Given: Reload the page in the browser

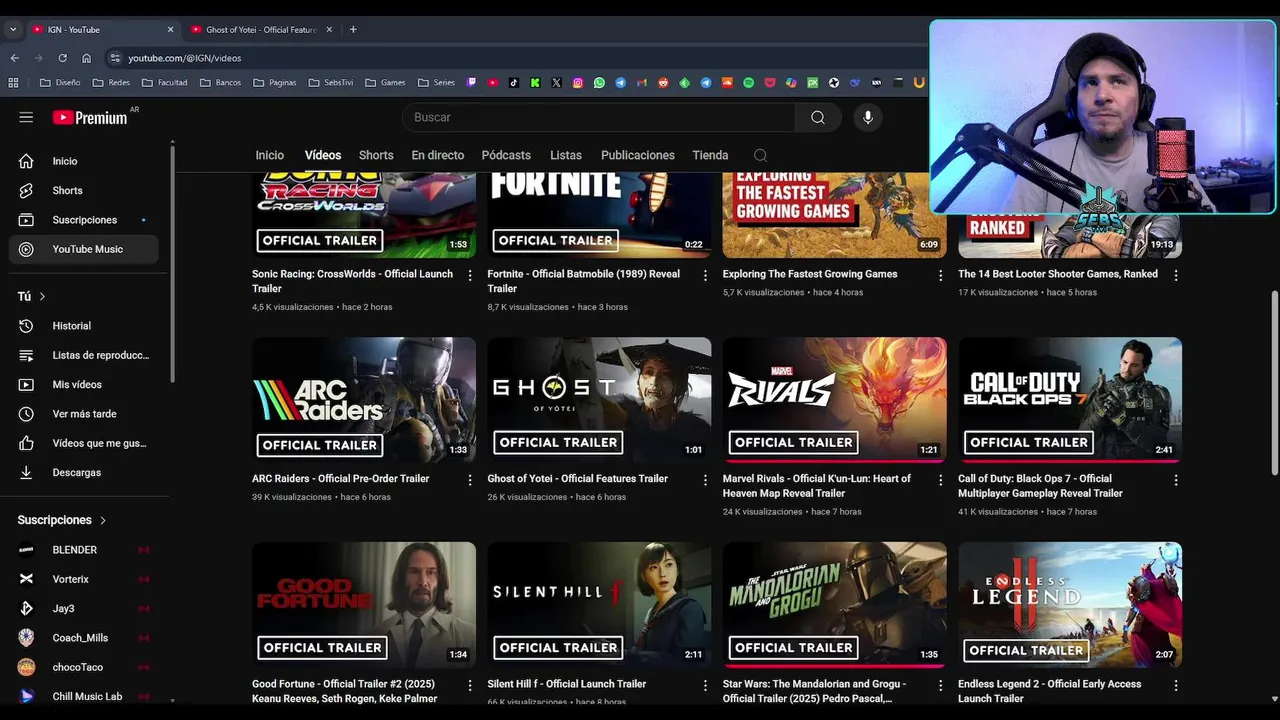Looking at the screenshot, I should (62, 58).
